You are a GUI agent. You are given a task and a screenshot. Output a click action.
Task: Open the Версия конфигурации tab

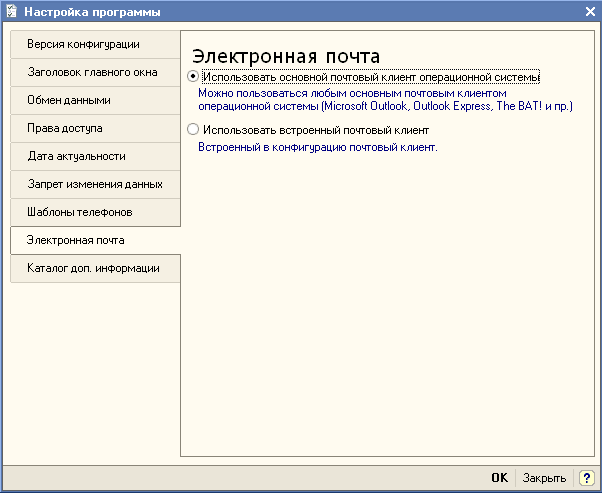pos(95,45)
